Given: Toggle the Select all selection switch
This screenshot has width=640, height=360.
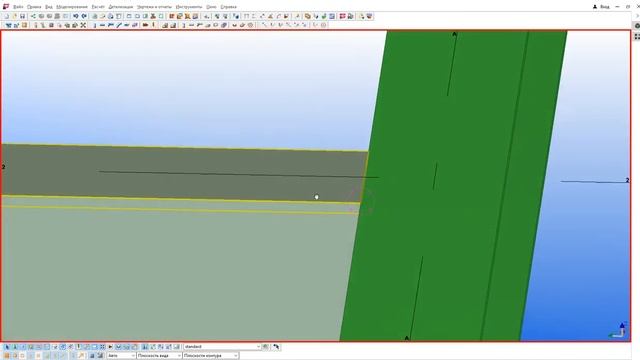Looking at the screenshot, I should point(7,347).
